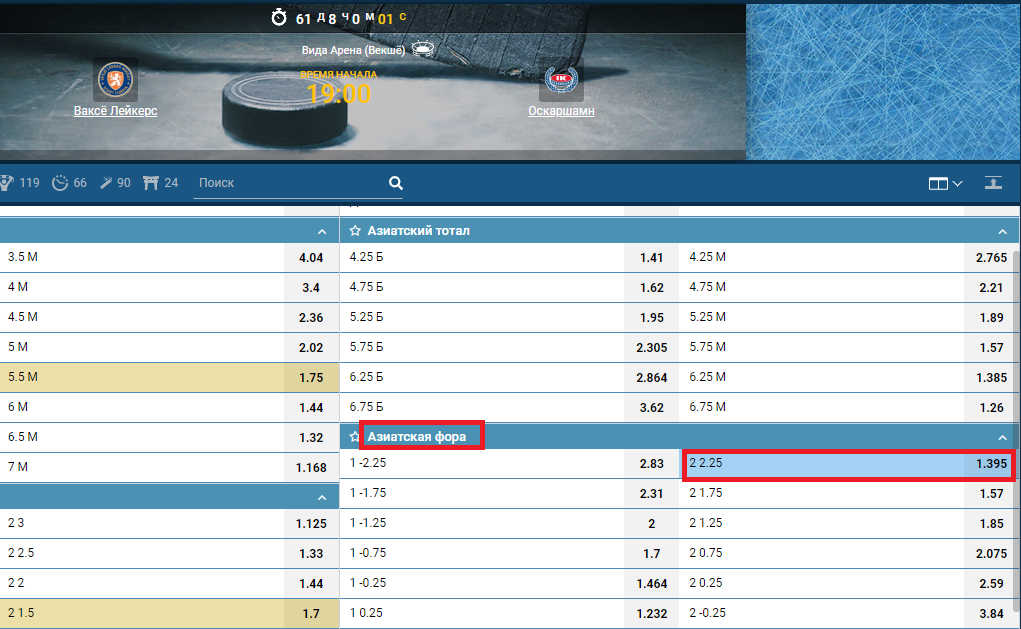Open the Ваксё Лейкерс team link
The image size is (1021, 629).
pyautogui.click(x=115, y=111)
